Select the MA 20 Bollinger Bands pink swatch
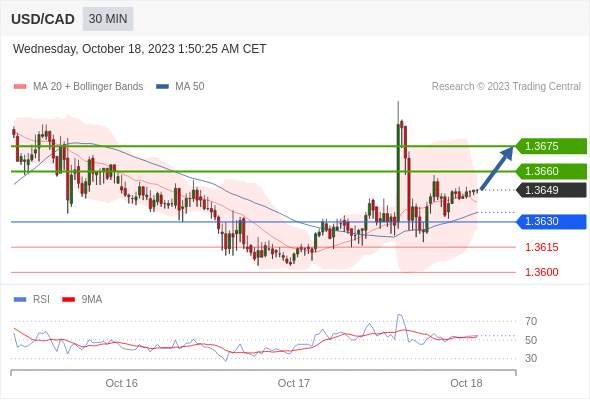The height and width of the screenshot is (400, 590). pos(20,87)
